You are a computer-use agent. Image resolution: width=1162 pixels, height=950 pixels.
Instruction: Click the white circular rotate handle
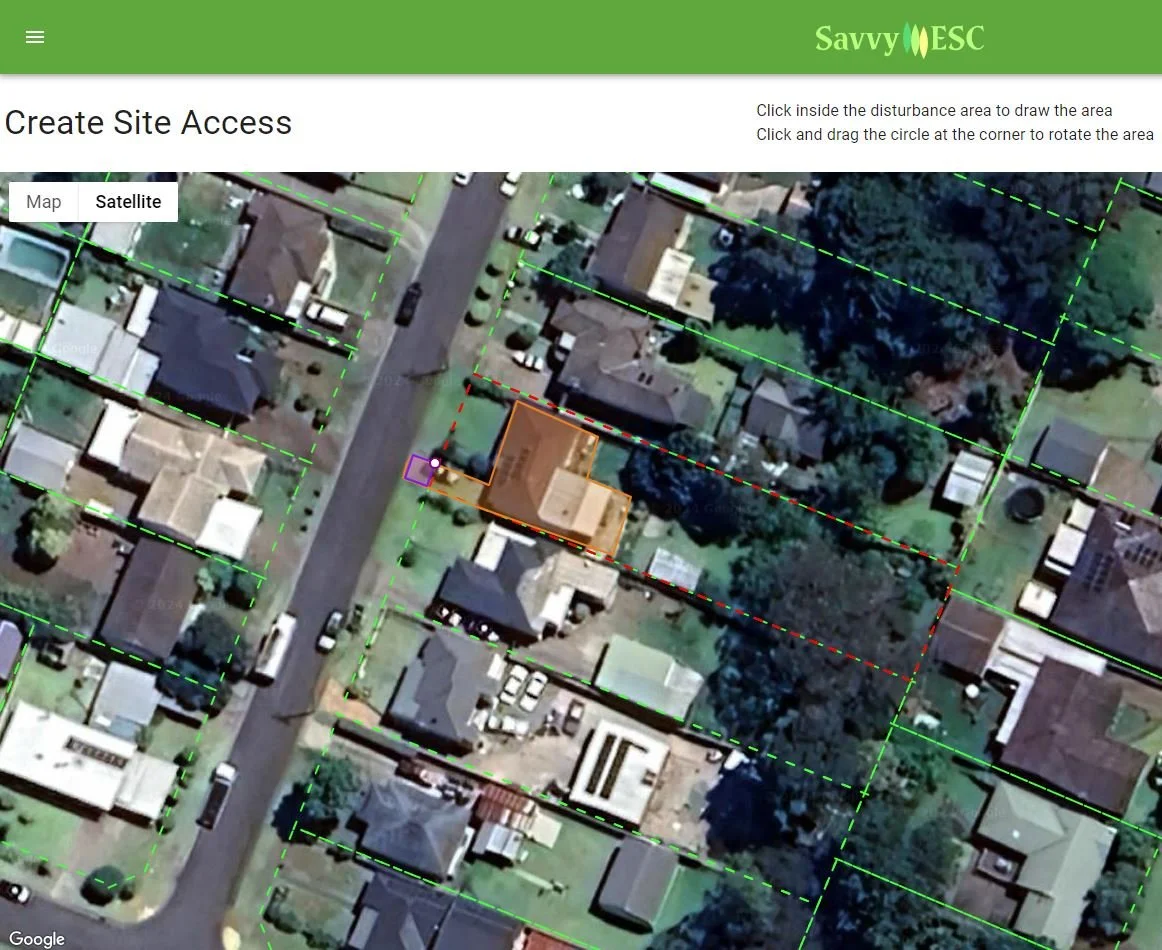[435, 463]
